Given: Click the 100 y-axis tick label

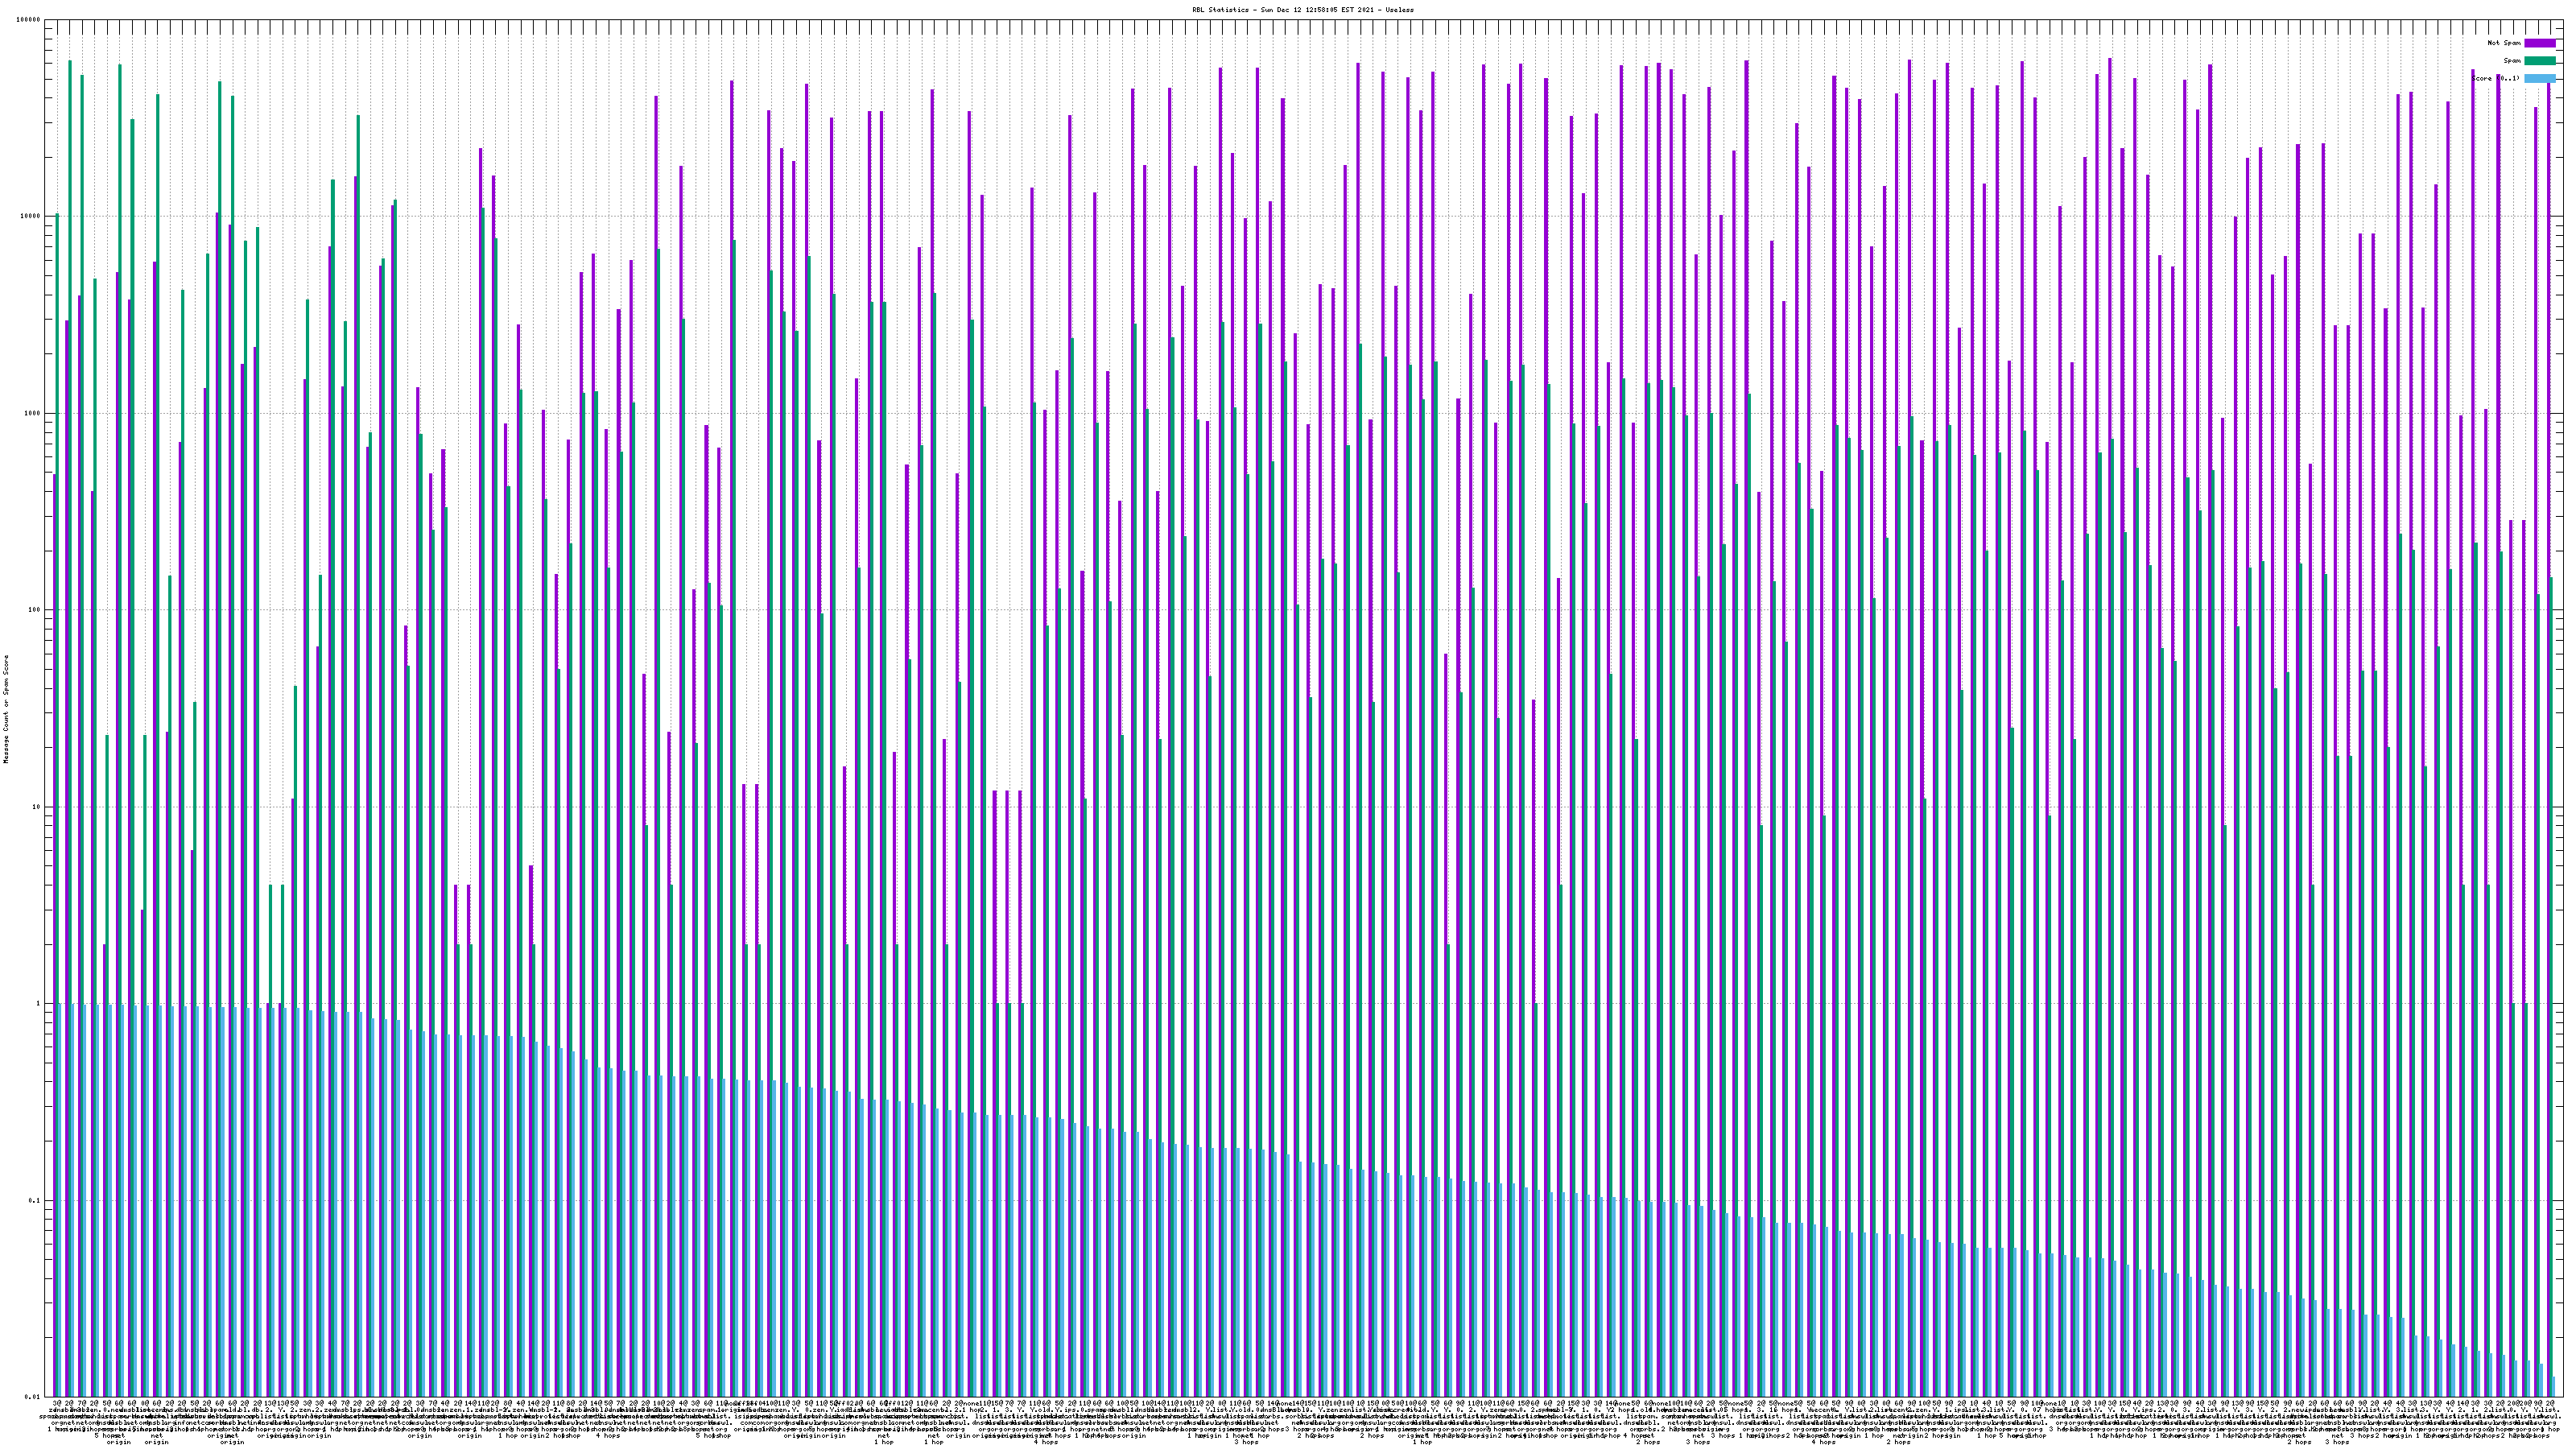Looking at the screenshot, I should pos(35,610).
